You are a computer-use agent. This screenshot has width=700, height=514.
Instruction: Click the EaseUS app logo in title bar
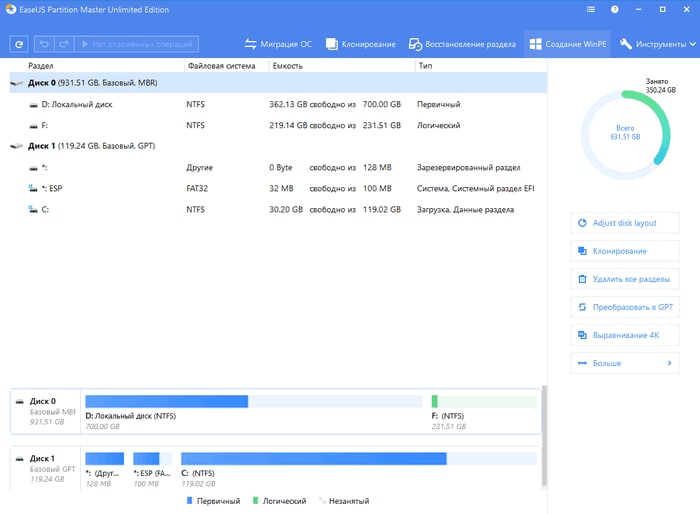[x=11, y=9]
